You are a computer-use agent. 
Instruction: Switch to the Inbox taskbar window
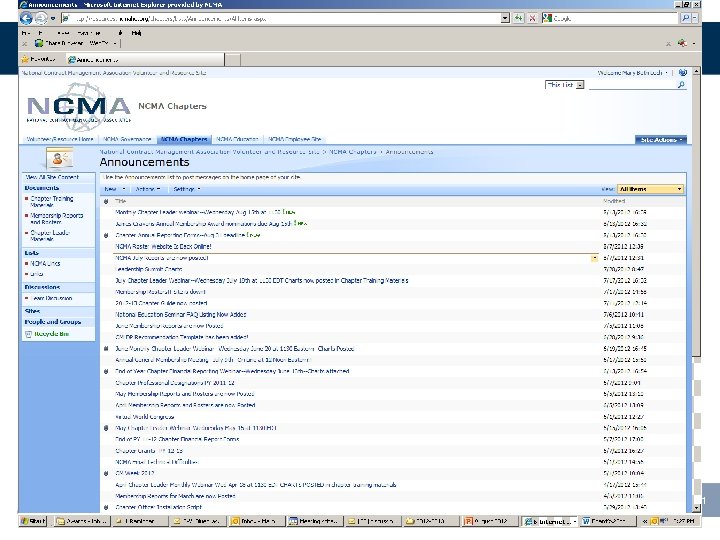point(255,521)
